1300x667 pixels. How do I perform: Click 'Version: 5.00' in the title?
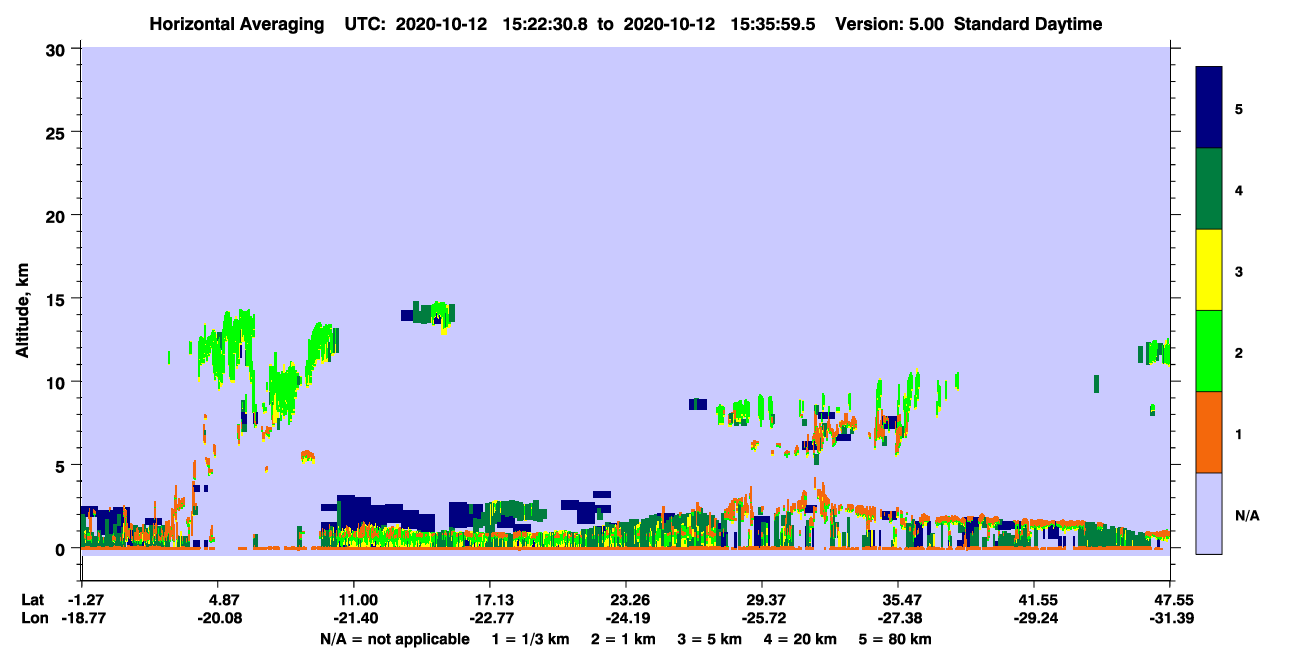point(890,24)
